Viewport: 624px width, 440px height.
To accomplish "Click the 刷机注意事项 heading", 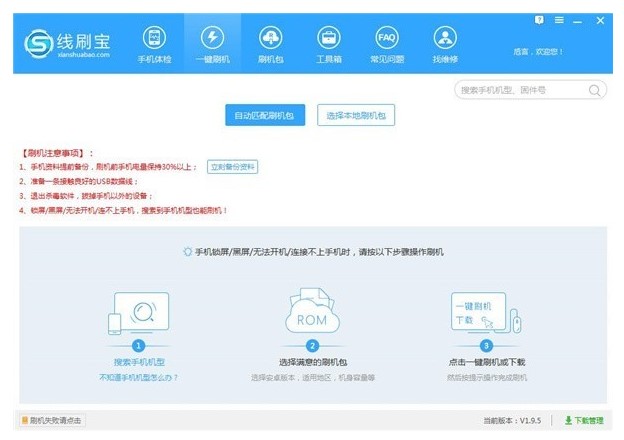I will [x=56, y=153].
